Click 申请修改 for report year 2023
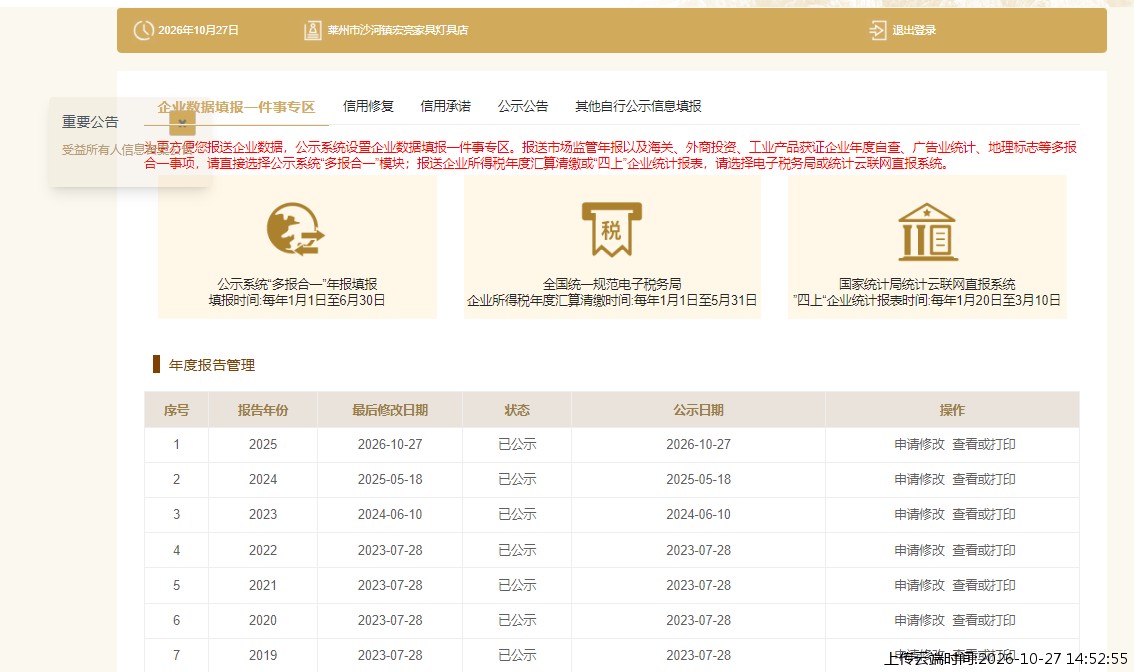Viewport: 1134px width, 672px height. [919, 514]
